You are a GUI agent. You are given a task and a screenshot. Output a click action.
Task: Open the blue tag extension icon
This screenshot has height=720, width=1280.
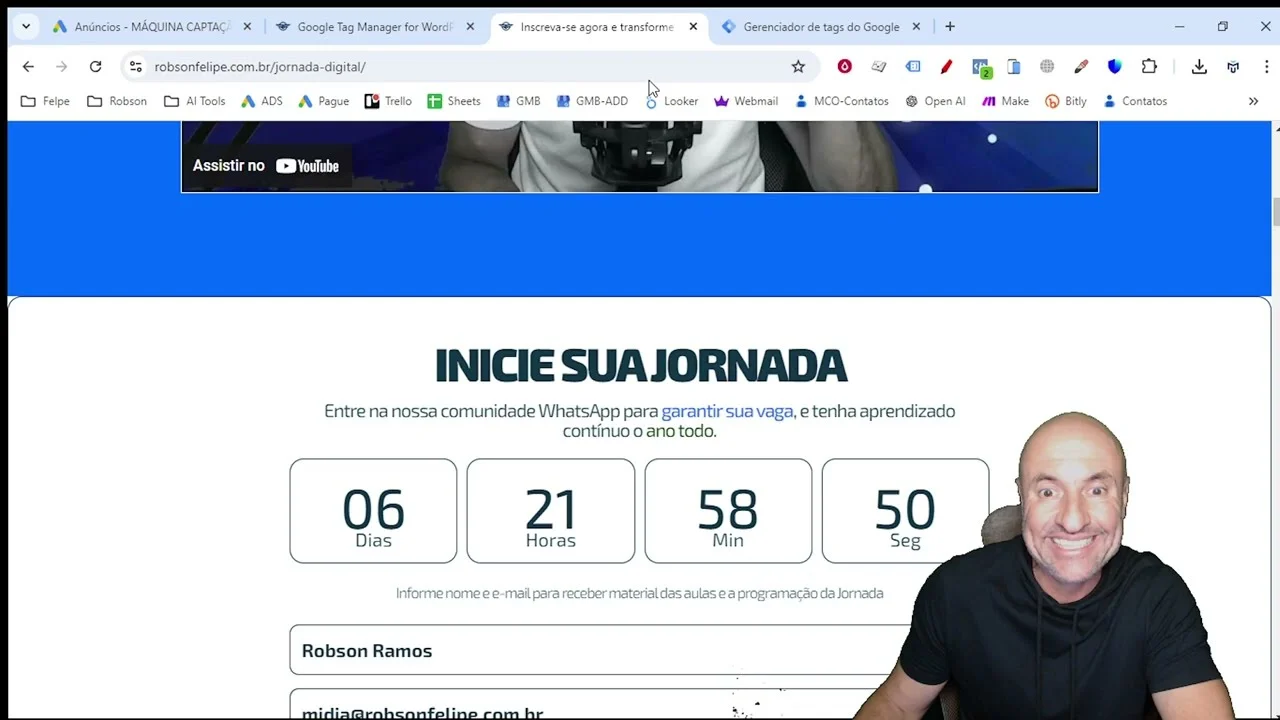913,67
